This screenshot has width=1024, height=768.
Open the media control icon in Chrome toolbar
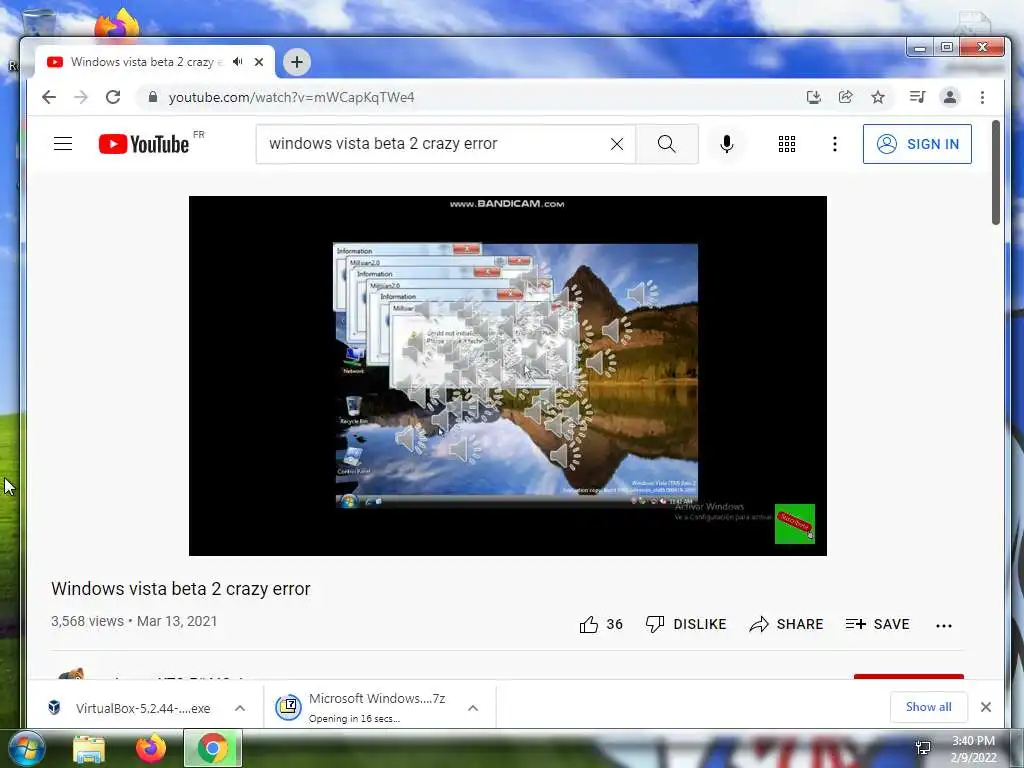pos(918,97)
